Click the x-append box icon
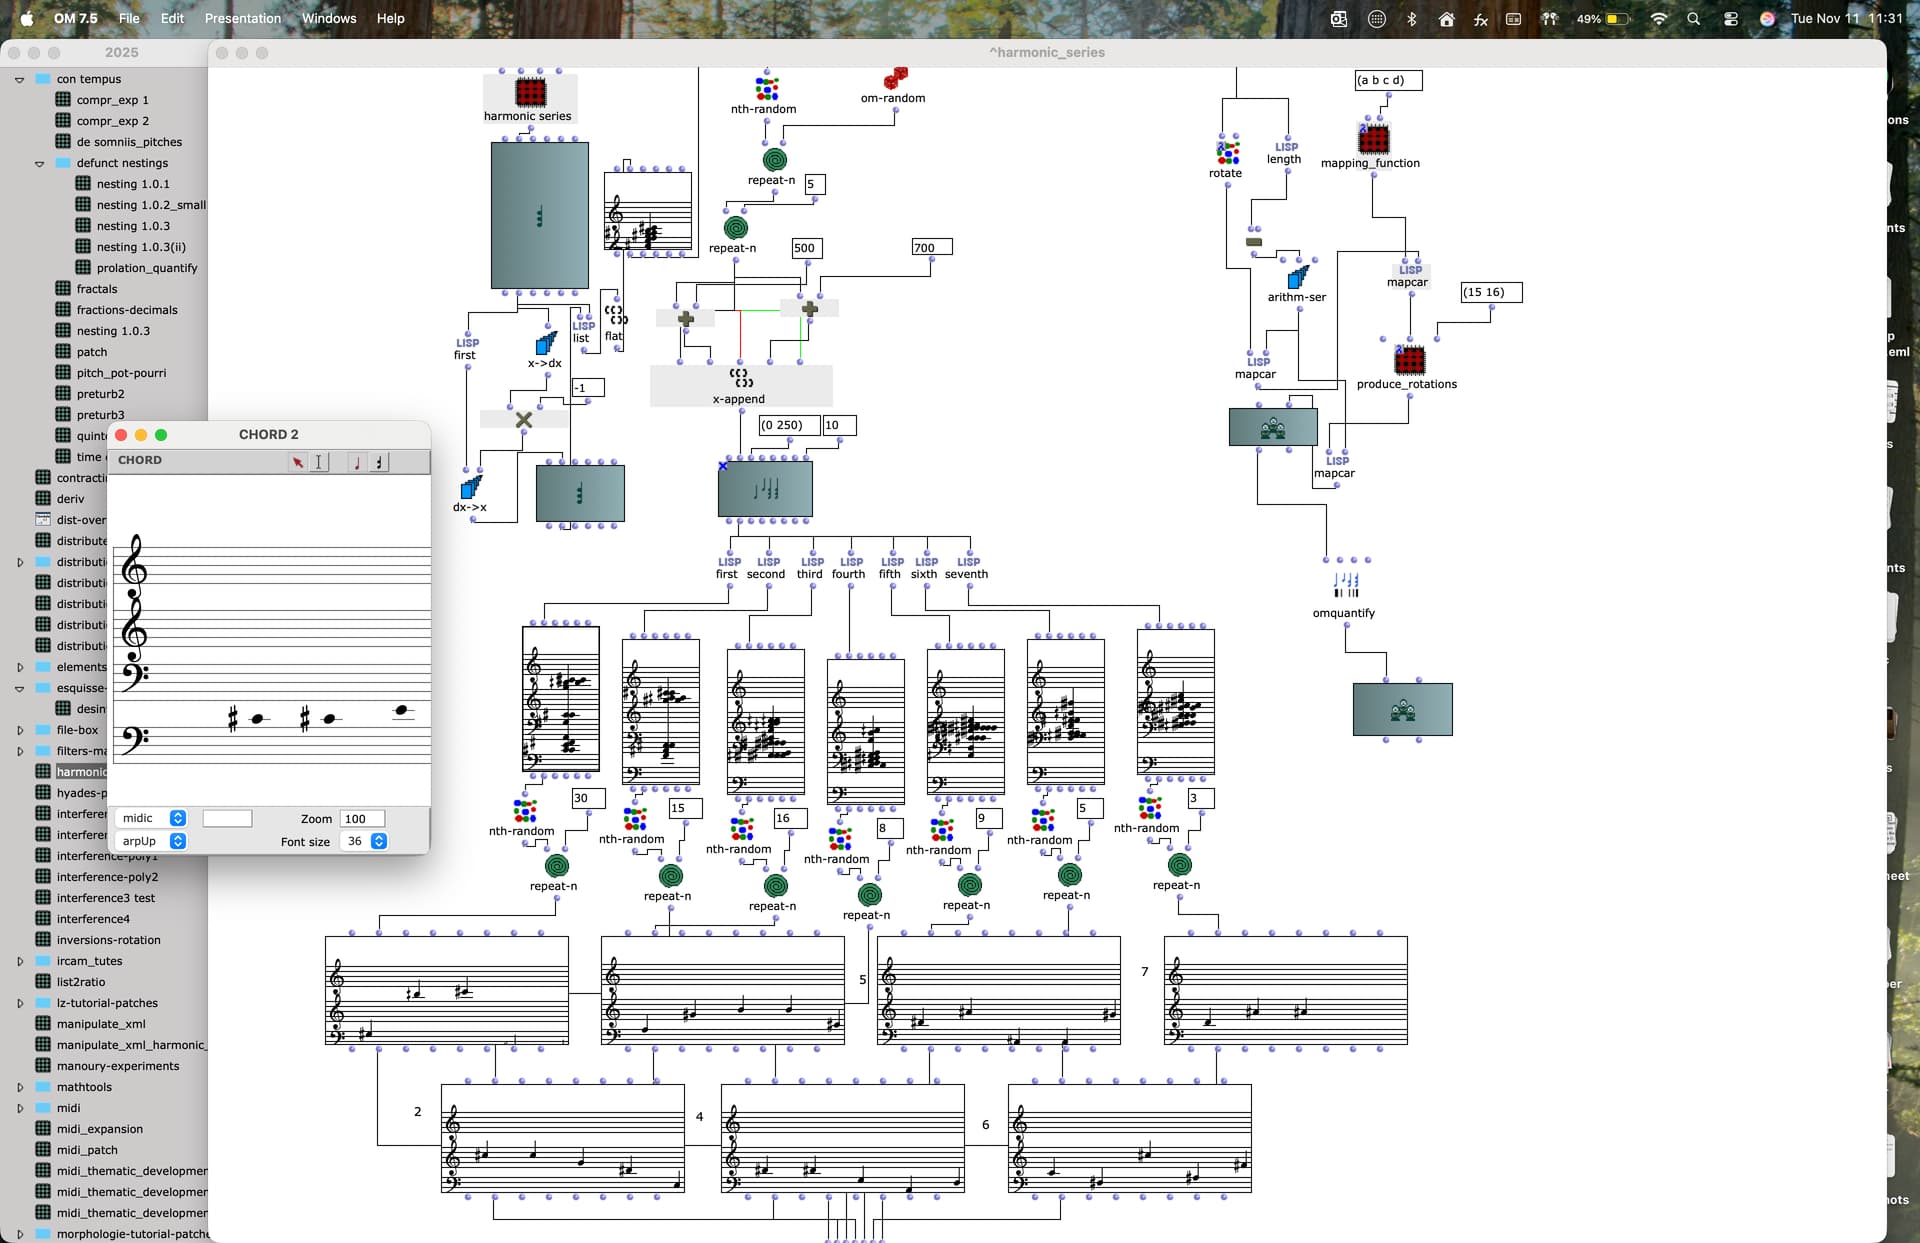 741,378
